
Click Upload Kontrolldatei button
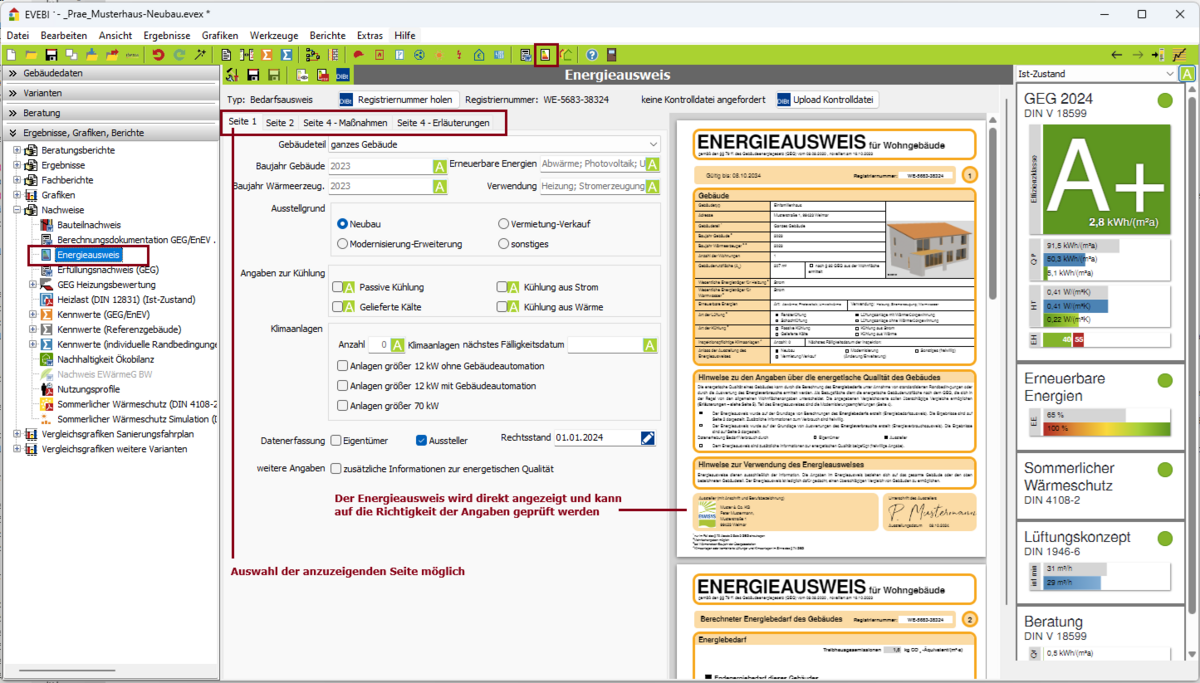[x=827, y=99]
